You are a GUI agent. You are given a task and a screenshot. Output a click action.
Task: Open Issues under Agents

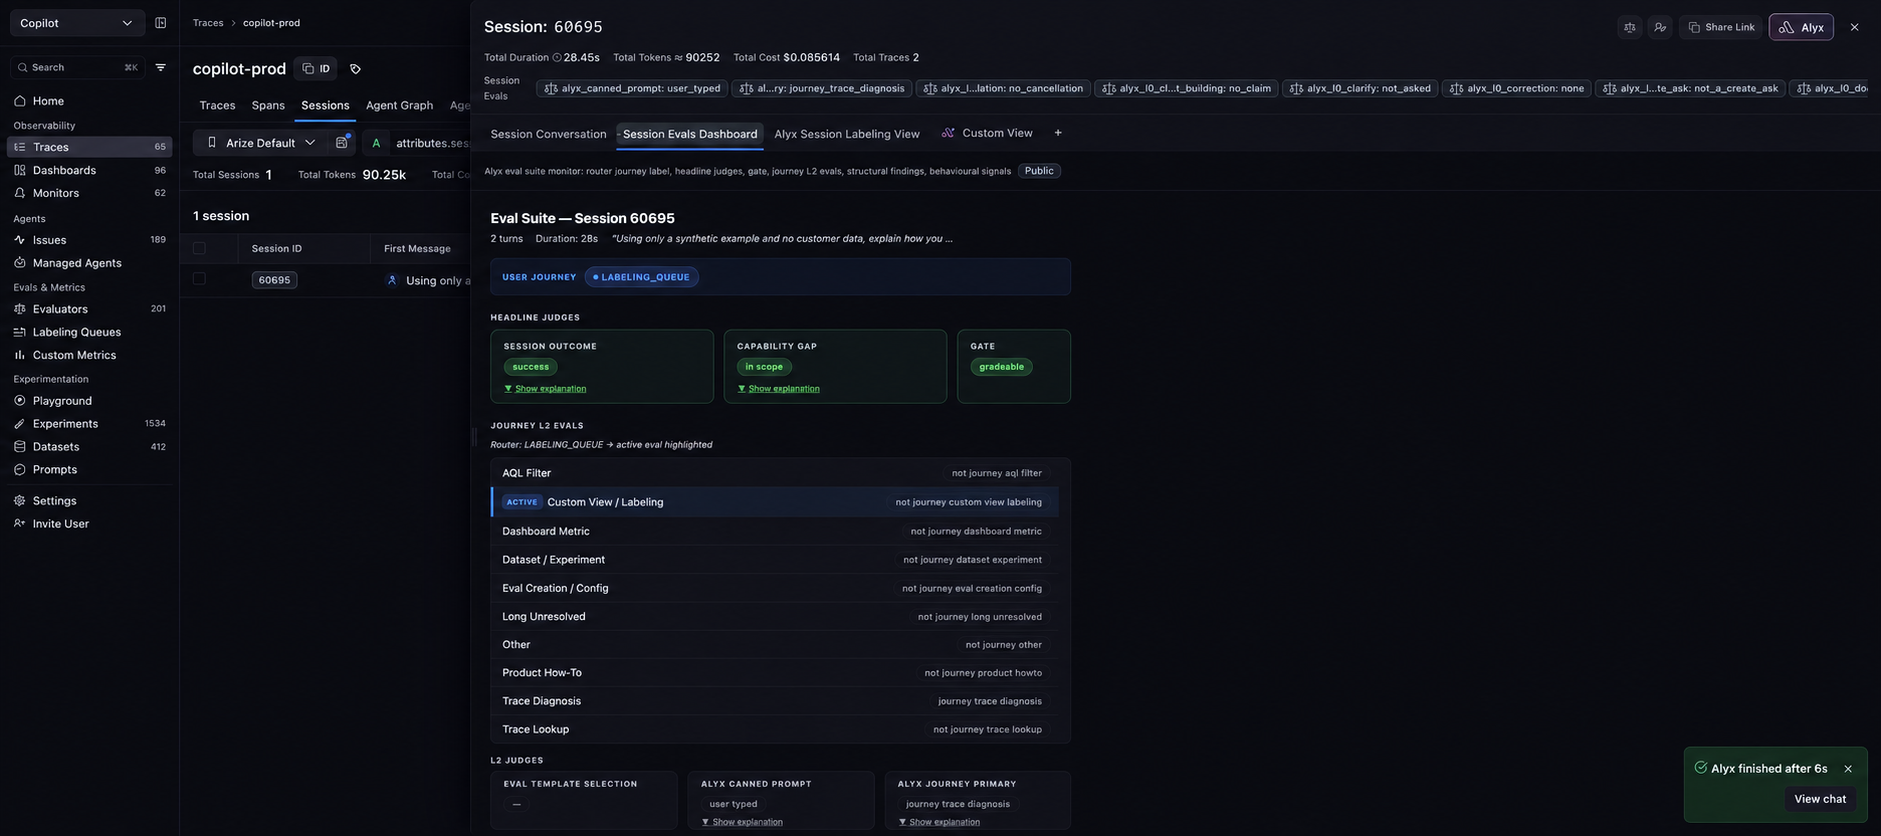[x=90, y=240]
